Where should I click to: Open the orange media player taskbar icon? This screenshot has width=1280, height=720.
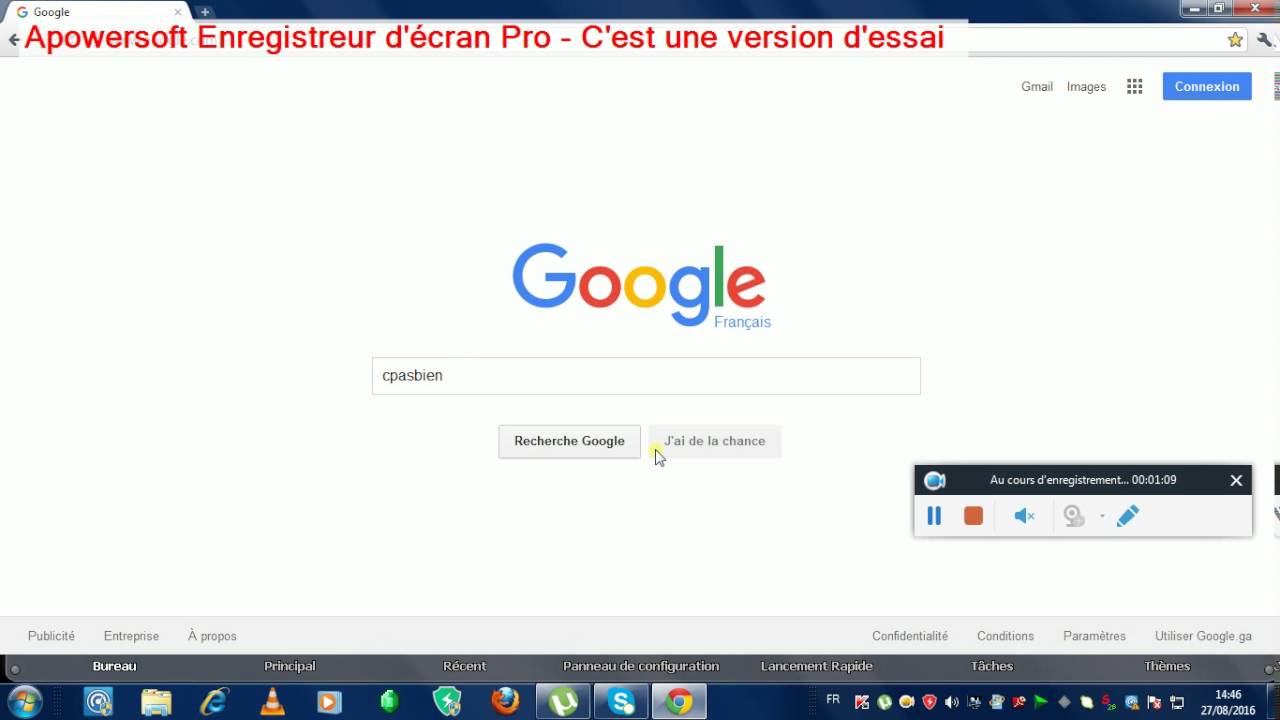click(329, 702)
